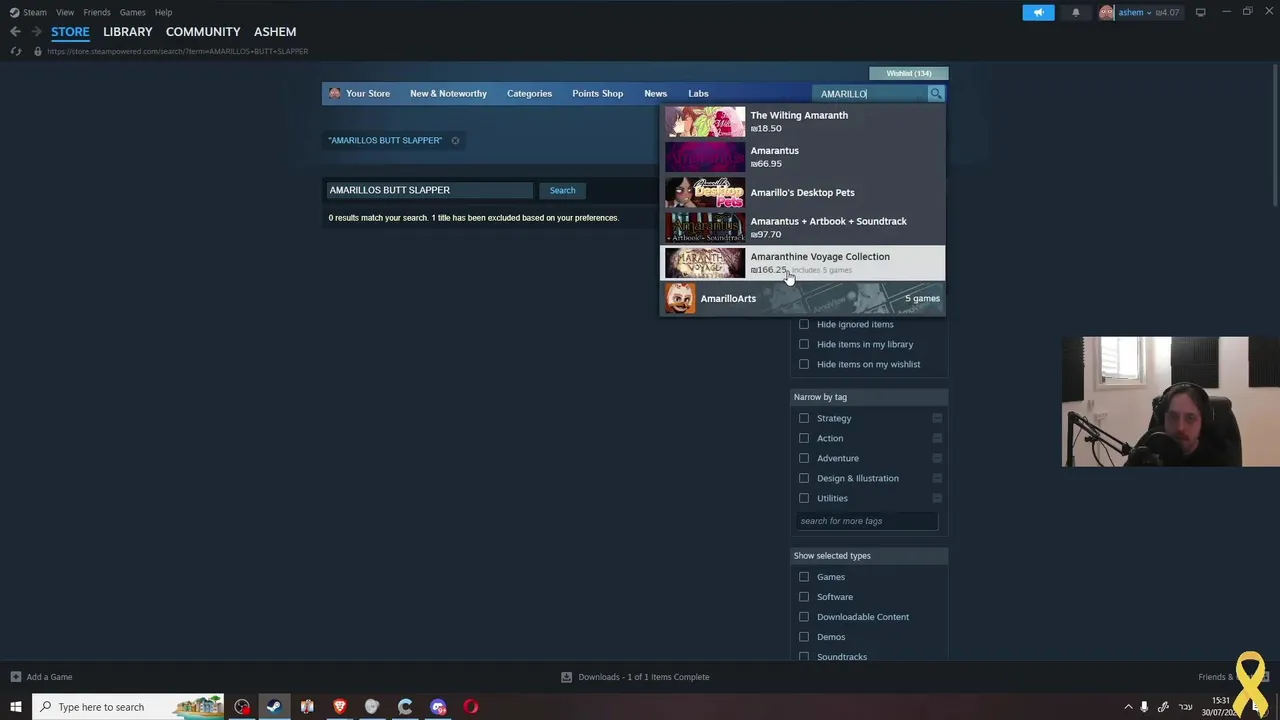Expand the Categories menu
Screen dimensions: 1280x720
pyautogui.click(x=529, y=94)
